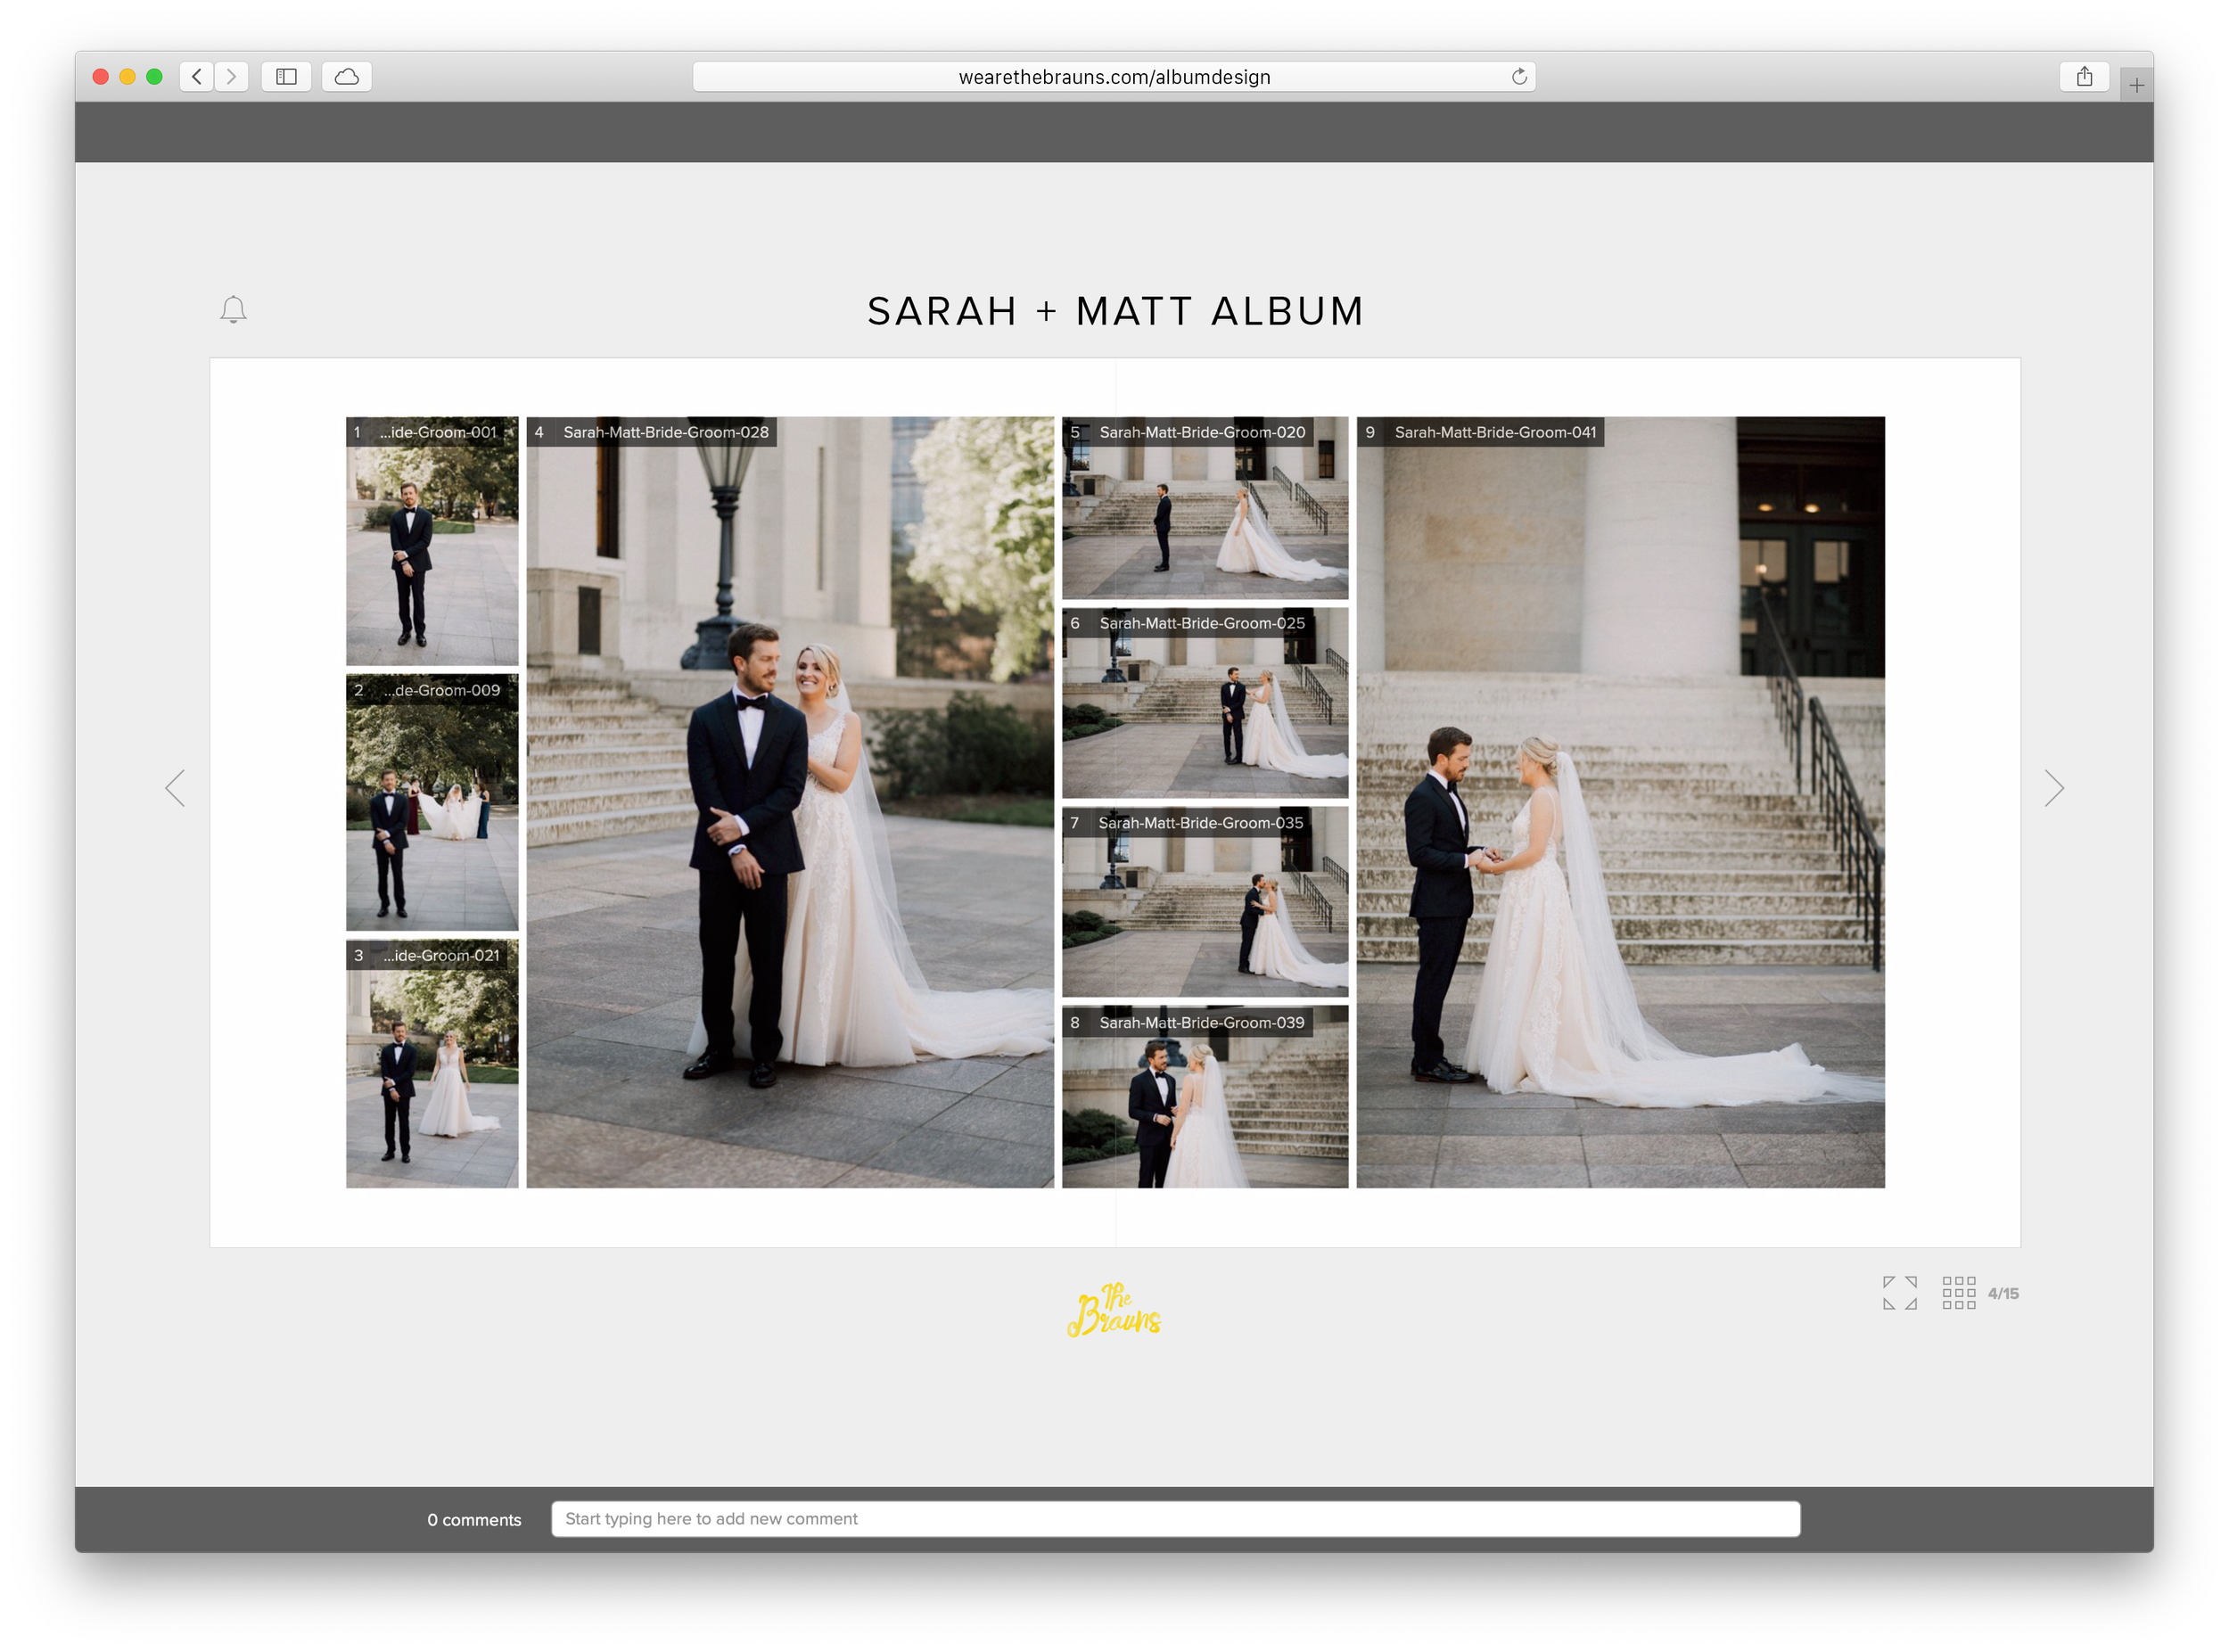
Task: Select photo 2 groom with bridesmaids
Action: click(432, 810)
